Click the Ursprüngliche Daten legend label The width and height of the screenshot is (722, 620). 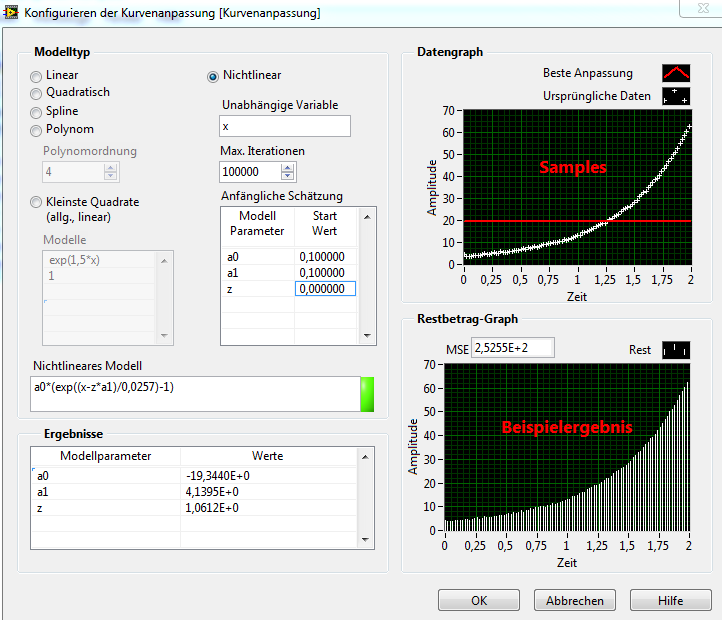597,96
